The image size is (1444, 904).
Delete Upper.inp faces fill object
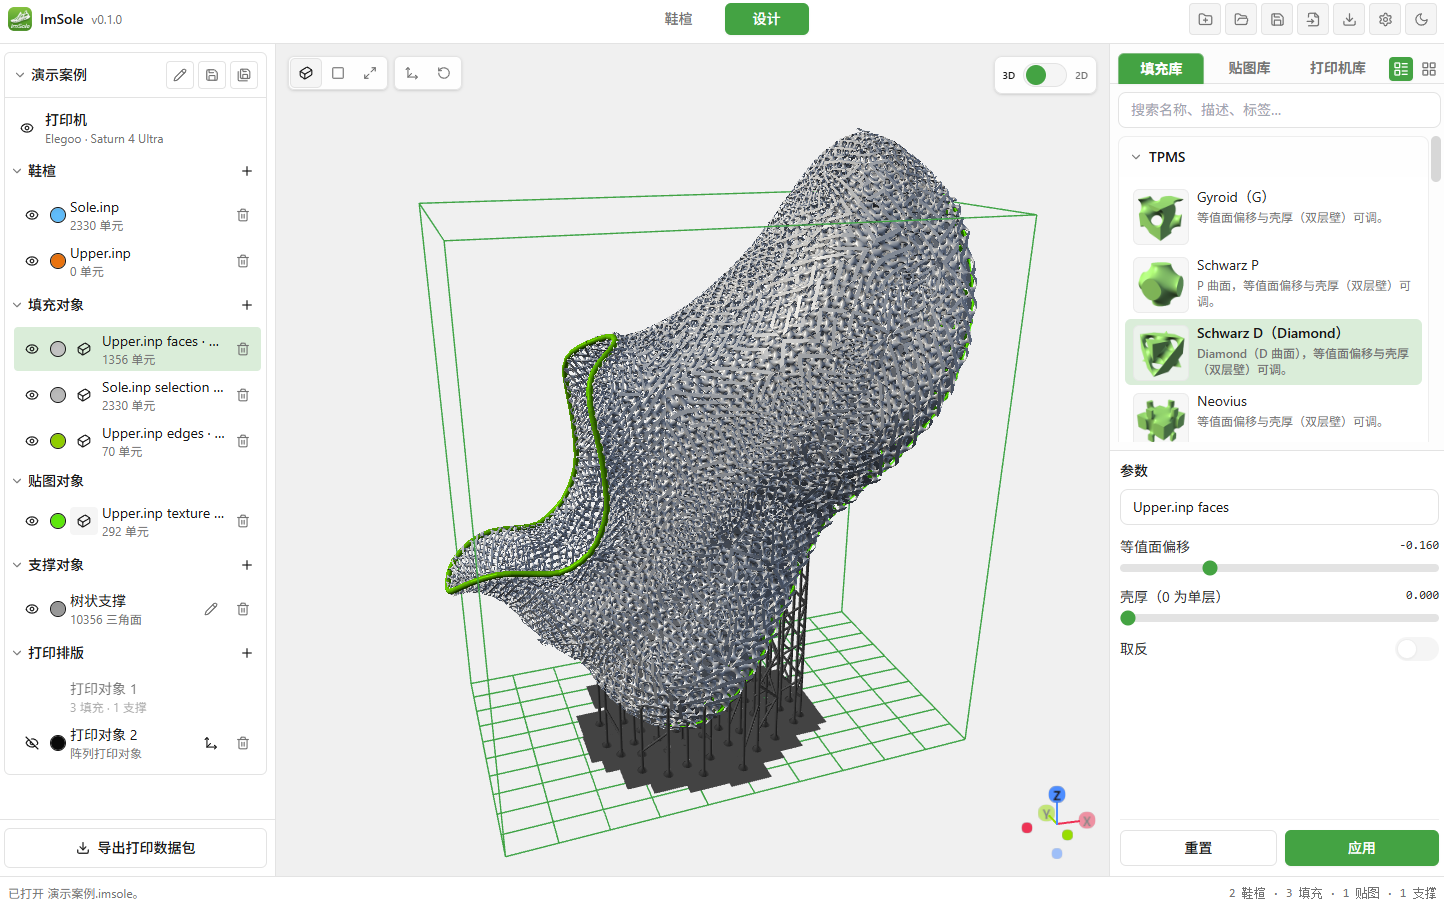point(243,349)
